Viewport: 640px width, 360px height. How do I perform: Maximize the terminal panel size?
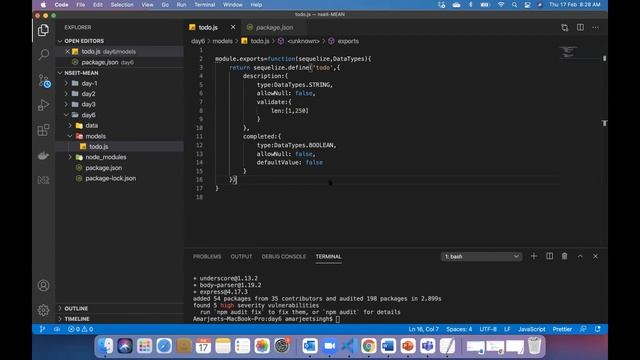[580, 256]
